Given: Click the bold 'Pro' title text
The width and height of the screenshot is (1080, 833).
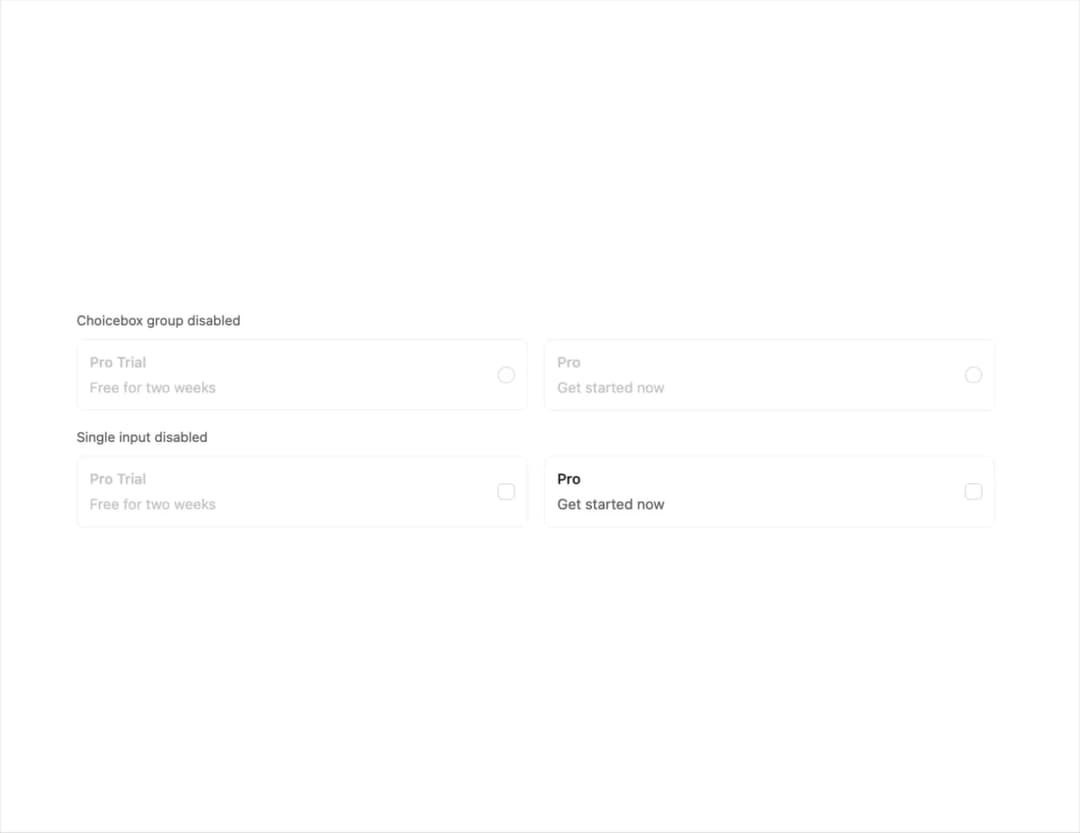Looking at the screenshot, I should (x=568, y=479).
